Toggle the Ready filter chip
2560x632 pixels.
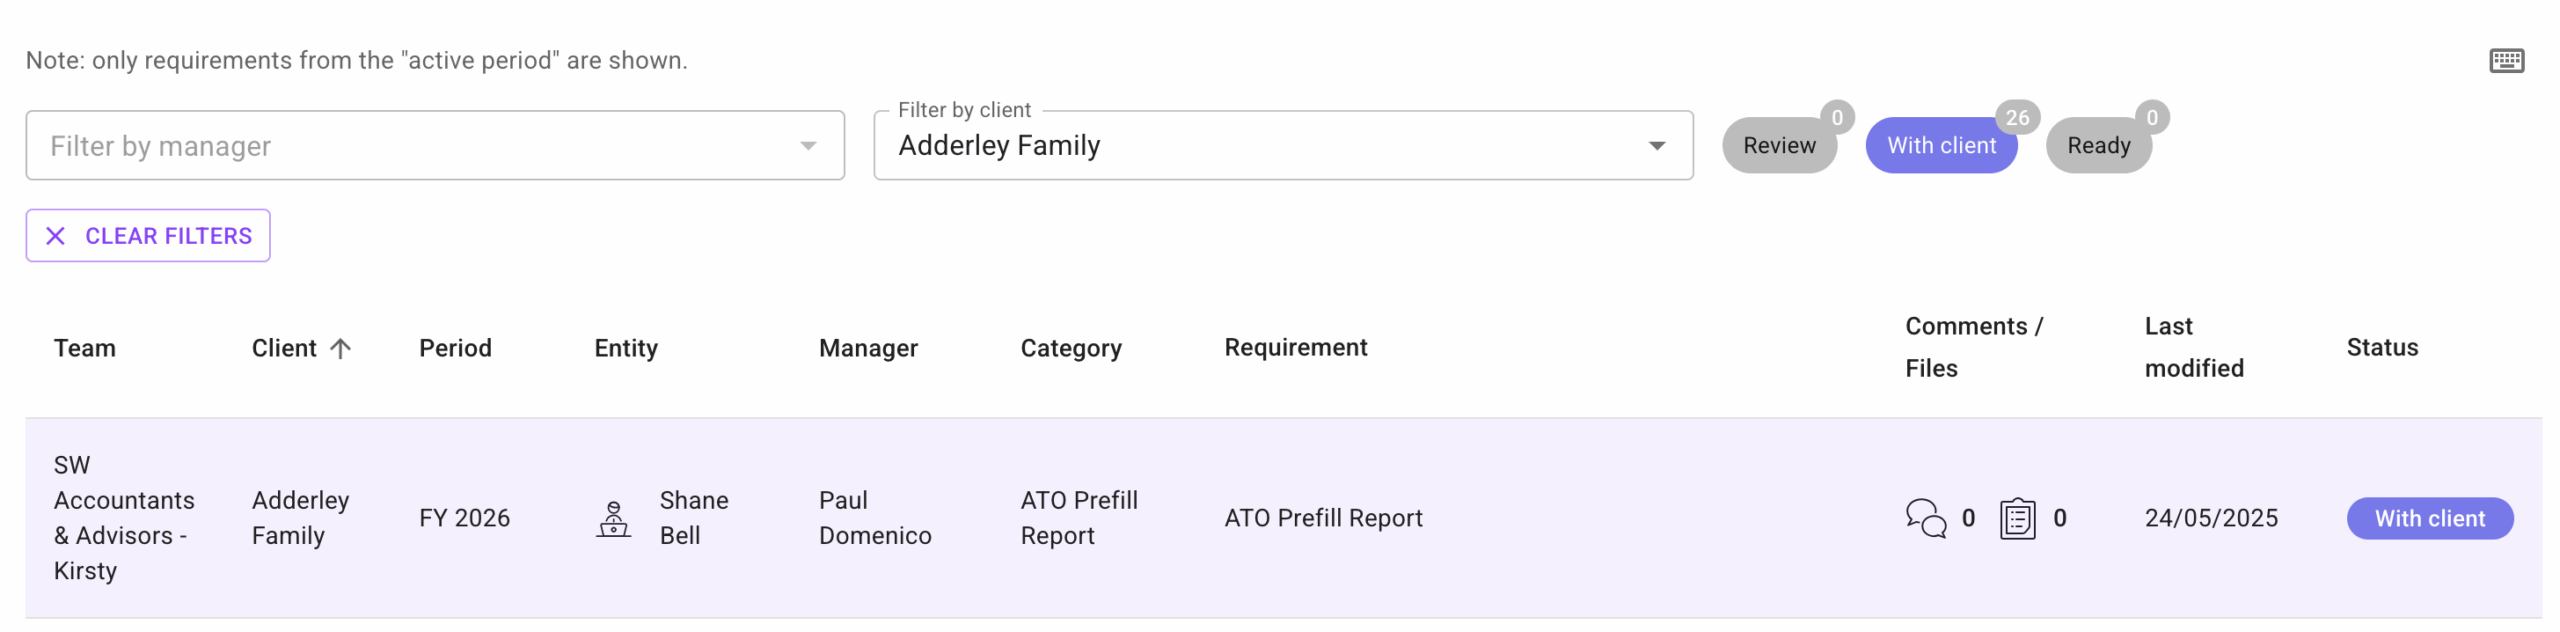tap(2099, 145)
